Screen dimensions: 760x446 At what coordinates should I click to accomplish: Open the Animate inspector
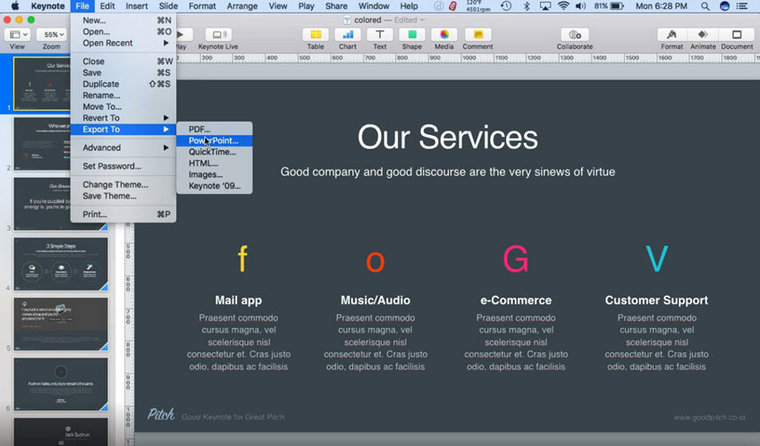coord(703,35)
